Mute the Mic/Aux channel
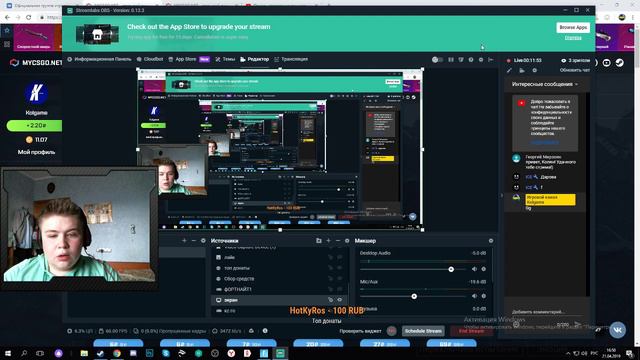The height and width of the screenshot is (360, 640). pyautogui.click(x=474, y=296)
